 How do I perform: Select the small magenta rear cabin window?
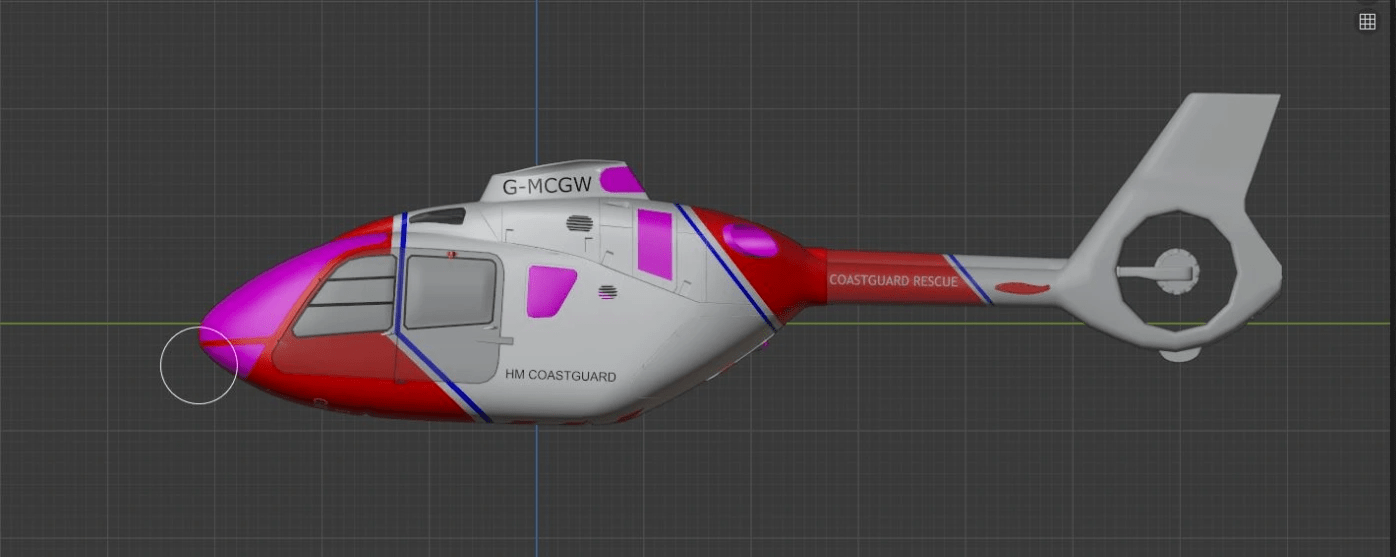click(550, 288)
